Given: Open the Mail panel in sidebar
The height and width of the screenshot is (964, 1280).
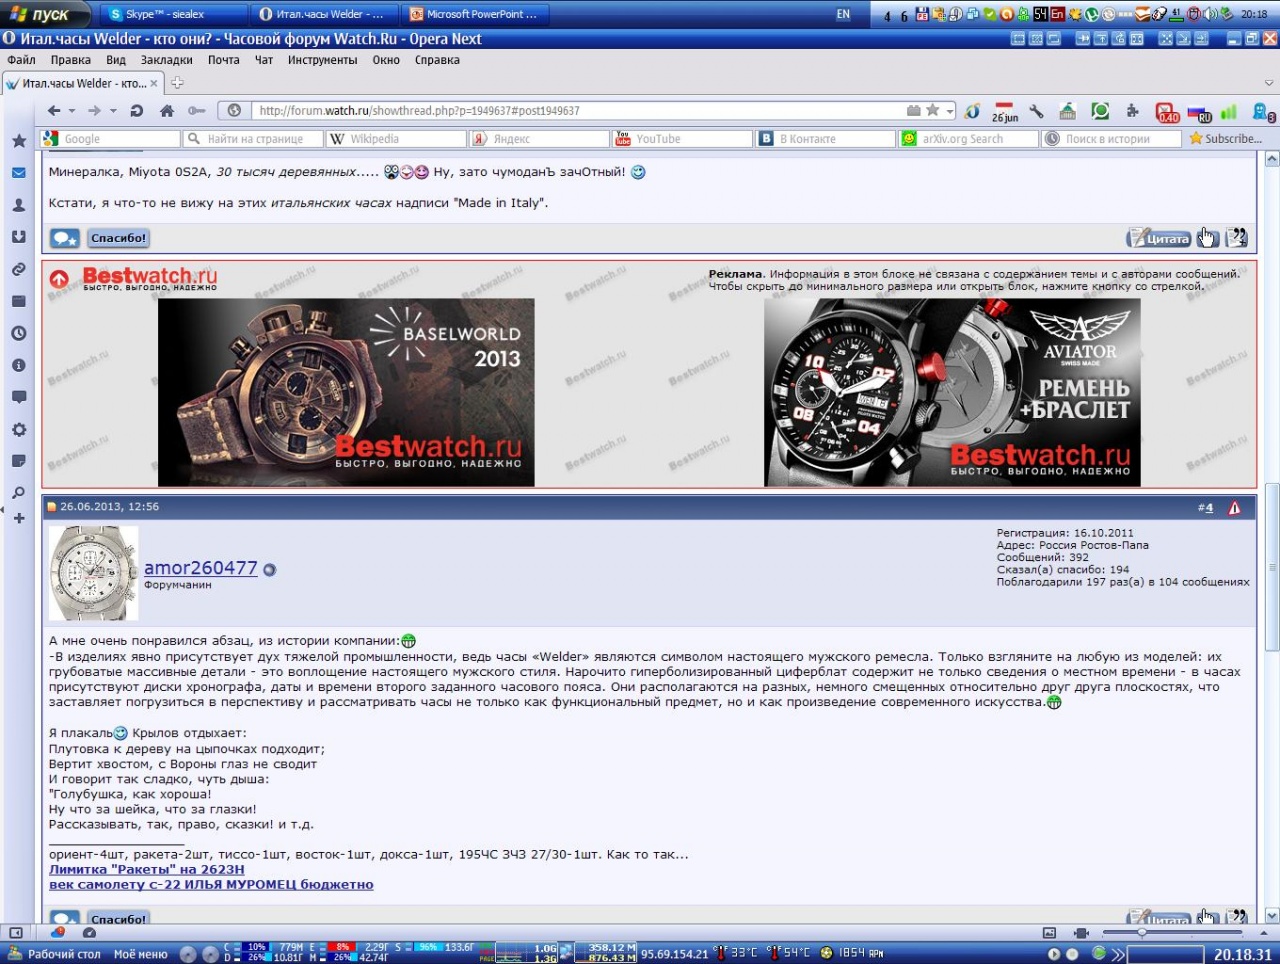Looking at the screenshot, I should point(19,173).
